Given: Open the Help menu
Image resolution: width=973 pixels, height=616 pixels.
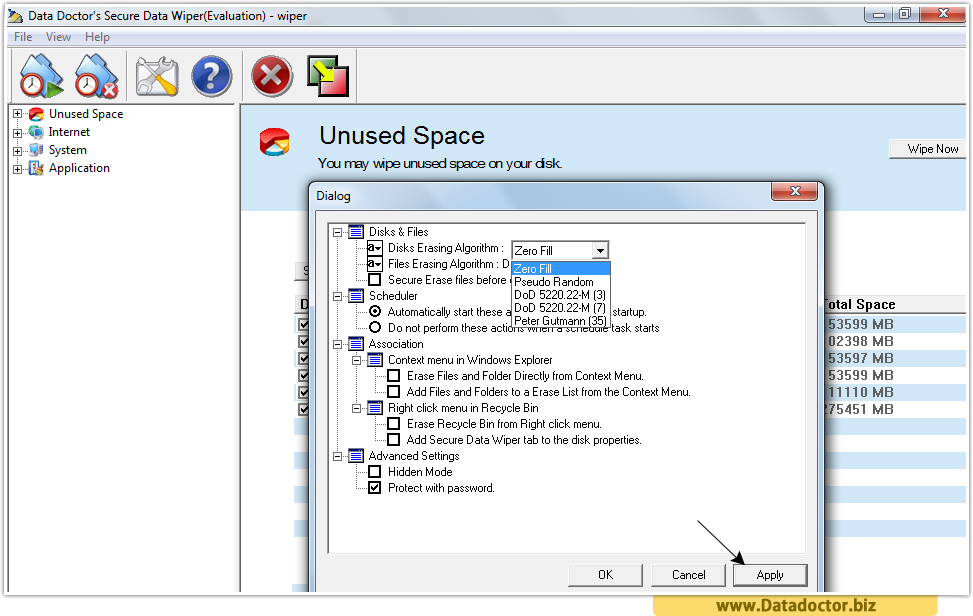Looking at the screenshot, I should 97,37.
